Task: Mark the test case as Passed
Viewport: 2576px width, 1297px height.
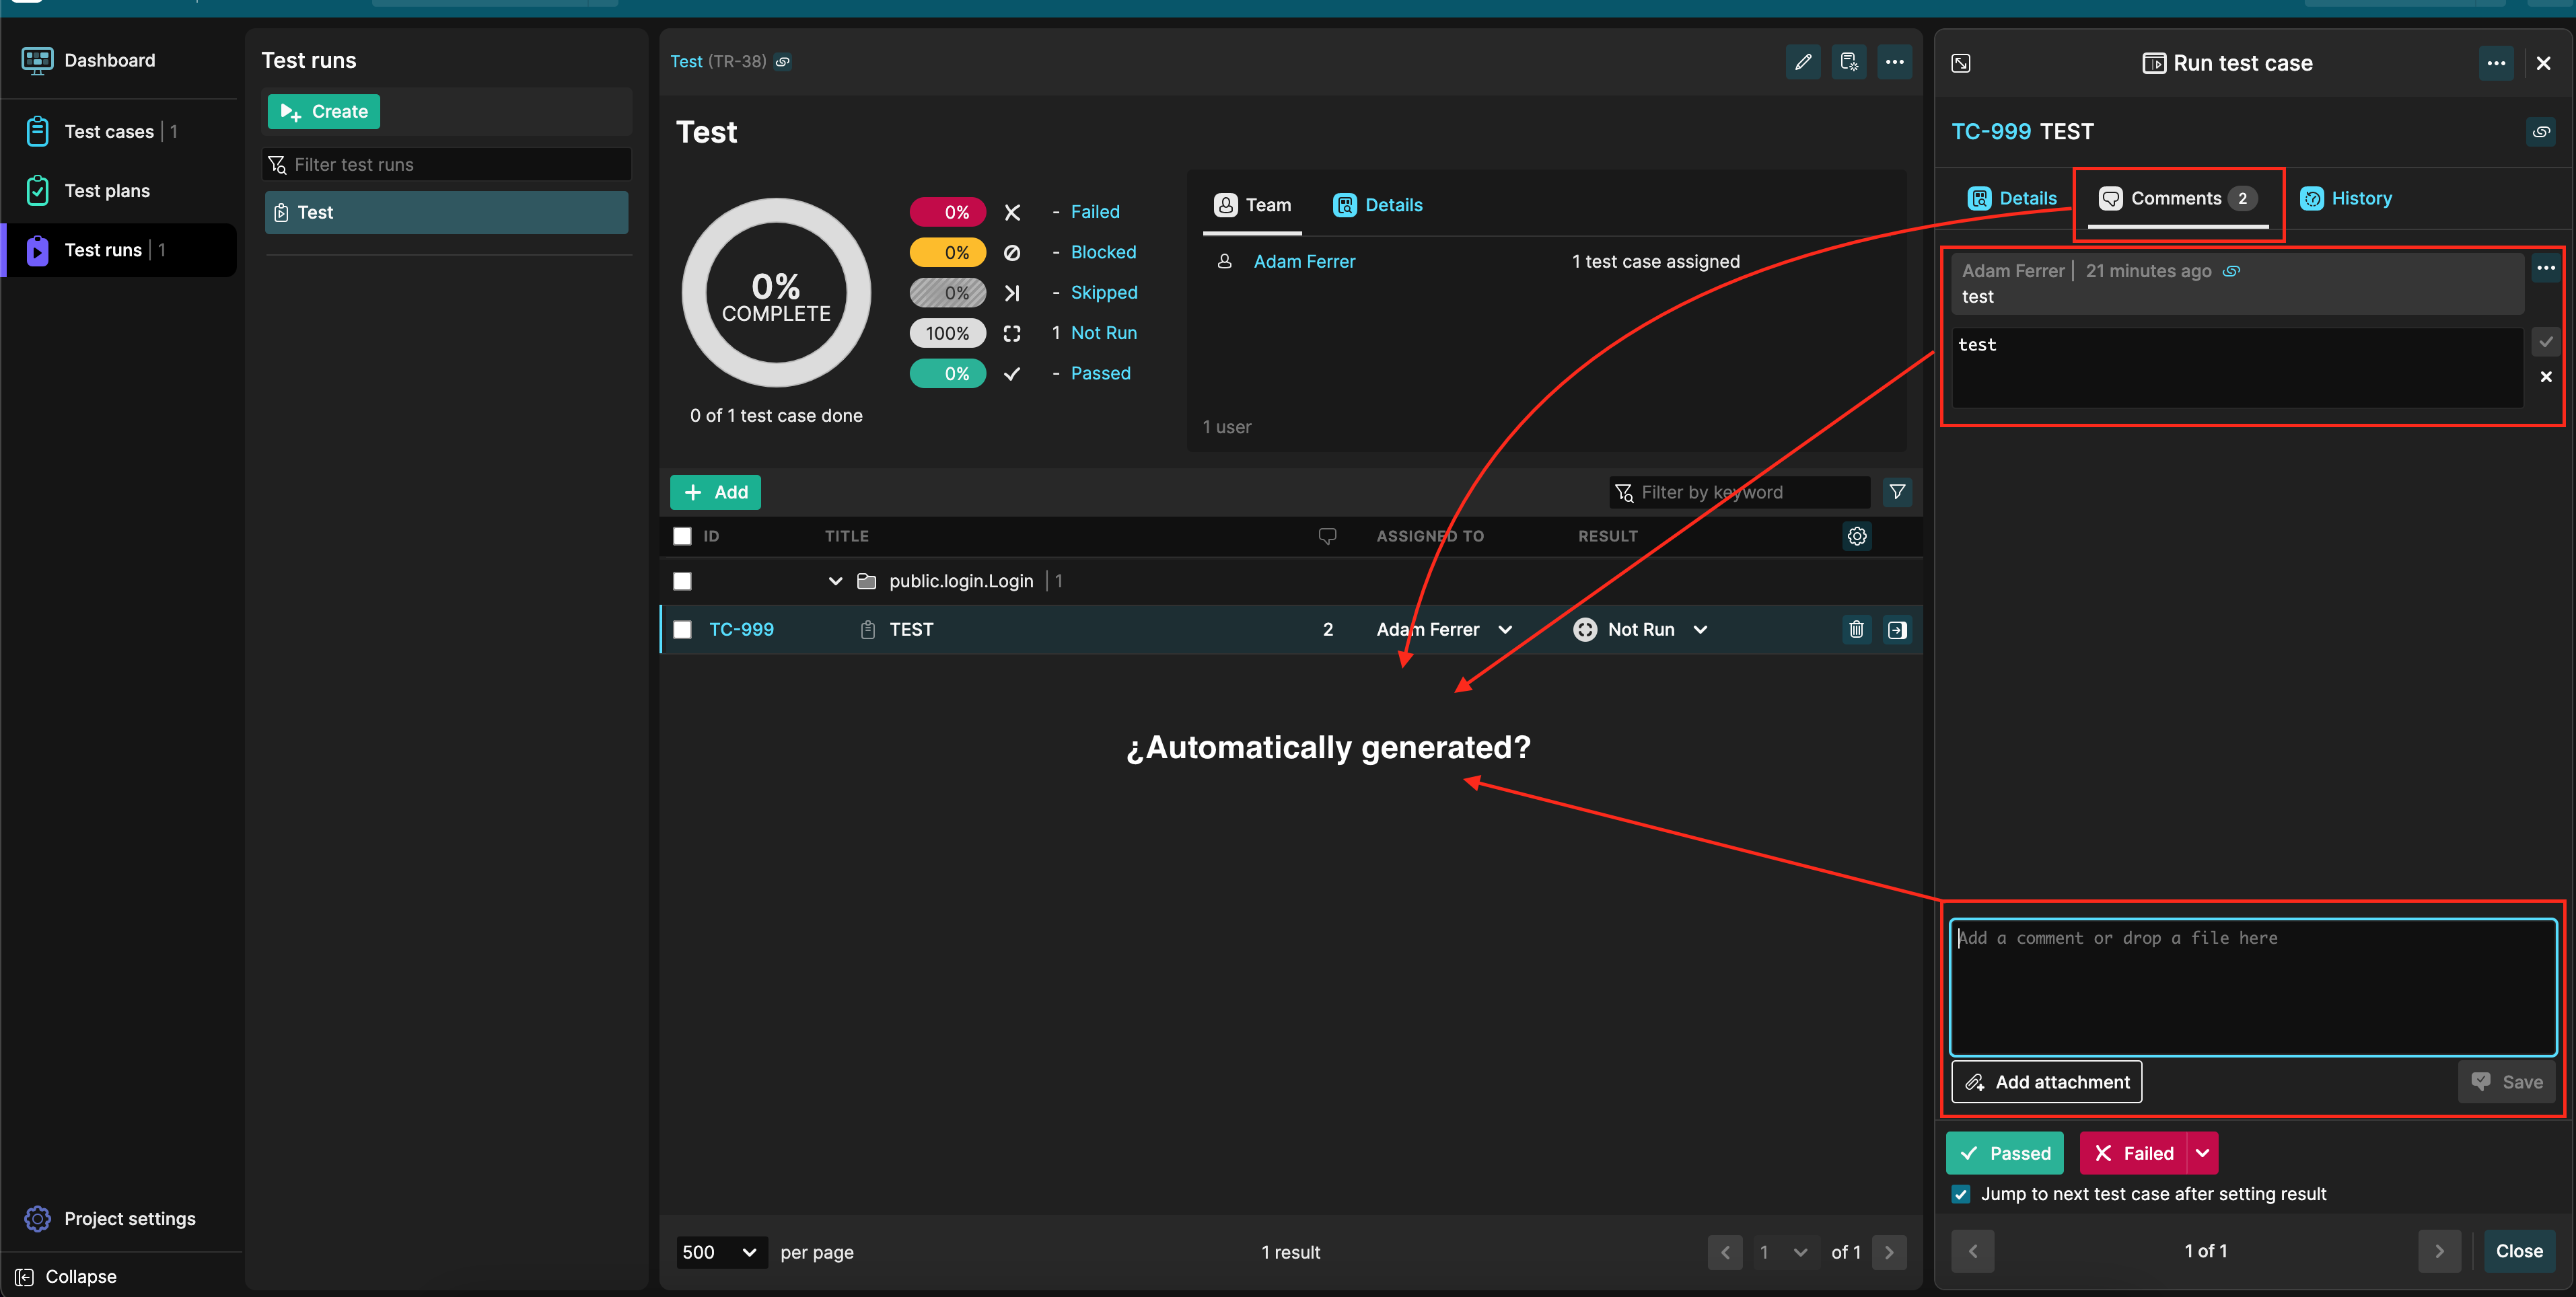Action: click(2004, 1153)
